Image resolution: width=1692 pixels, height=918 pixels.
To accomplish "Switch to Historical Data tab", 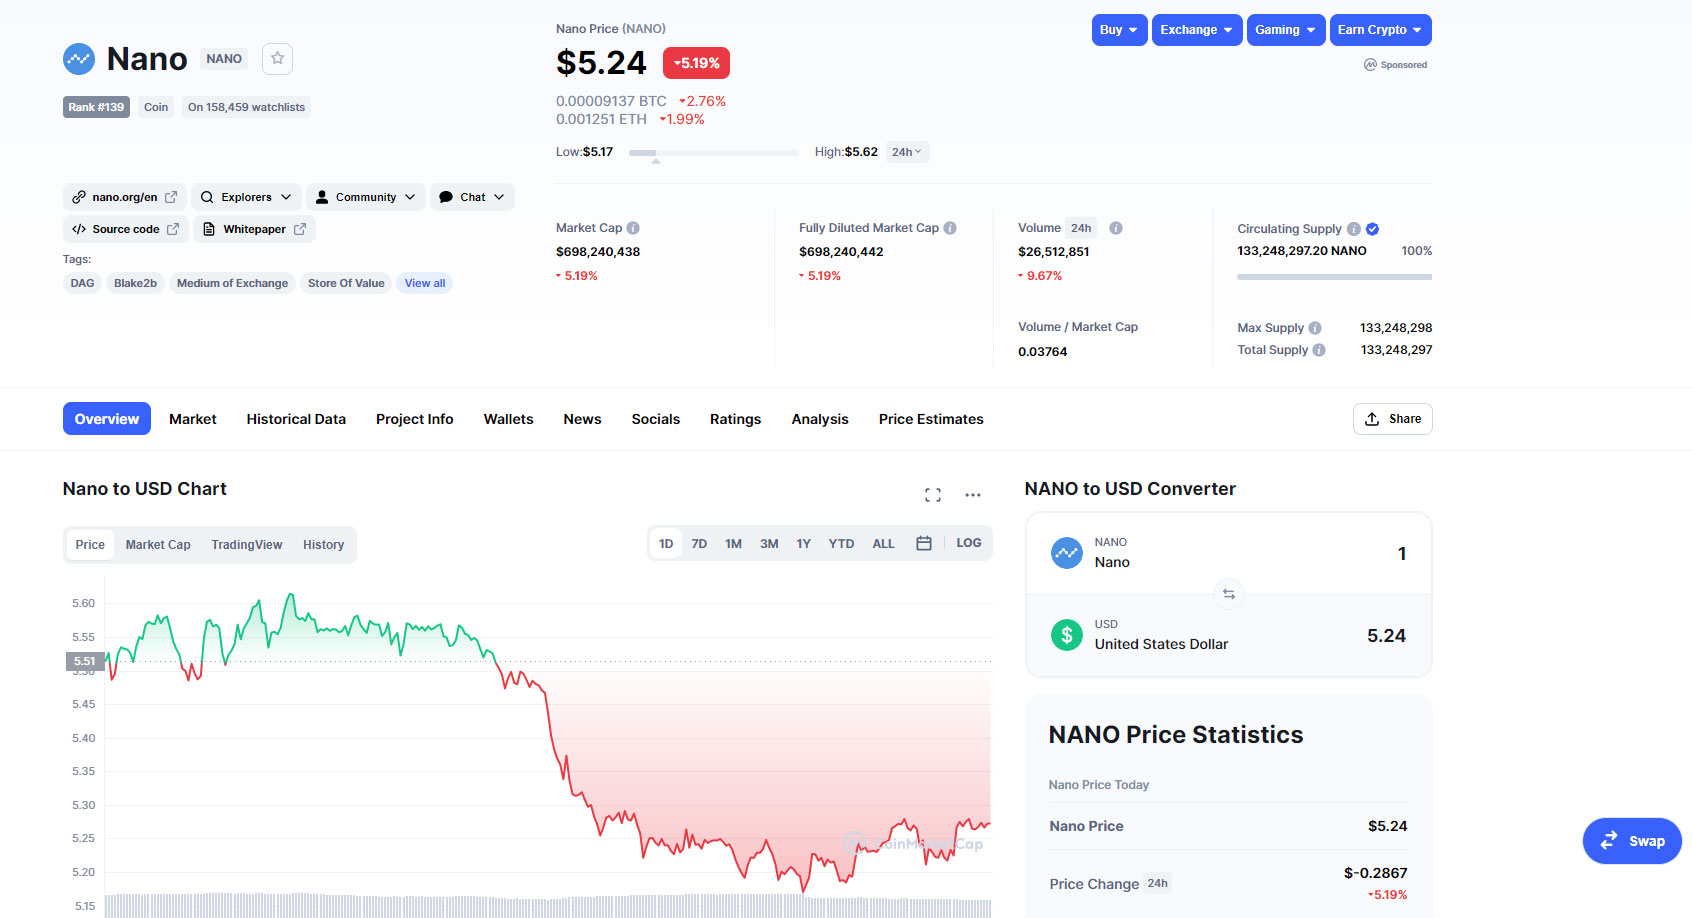I will pyautogui.click(x=296, y=419).
